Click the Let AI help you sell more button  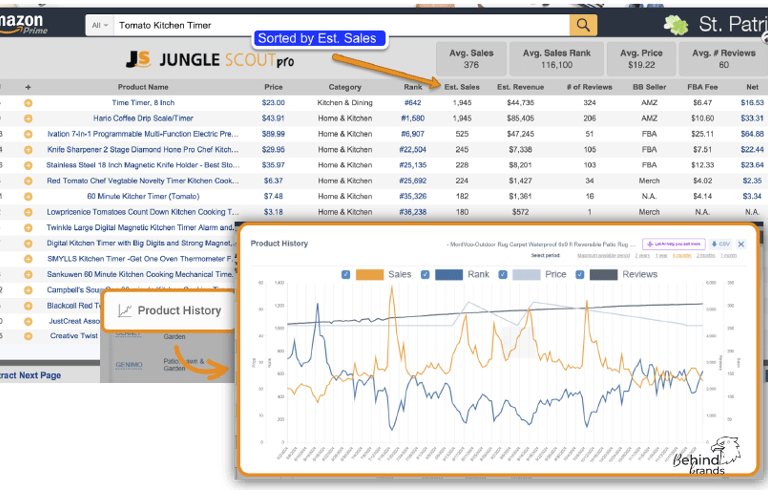click(x=674, y=244)
